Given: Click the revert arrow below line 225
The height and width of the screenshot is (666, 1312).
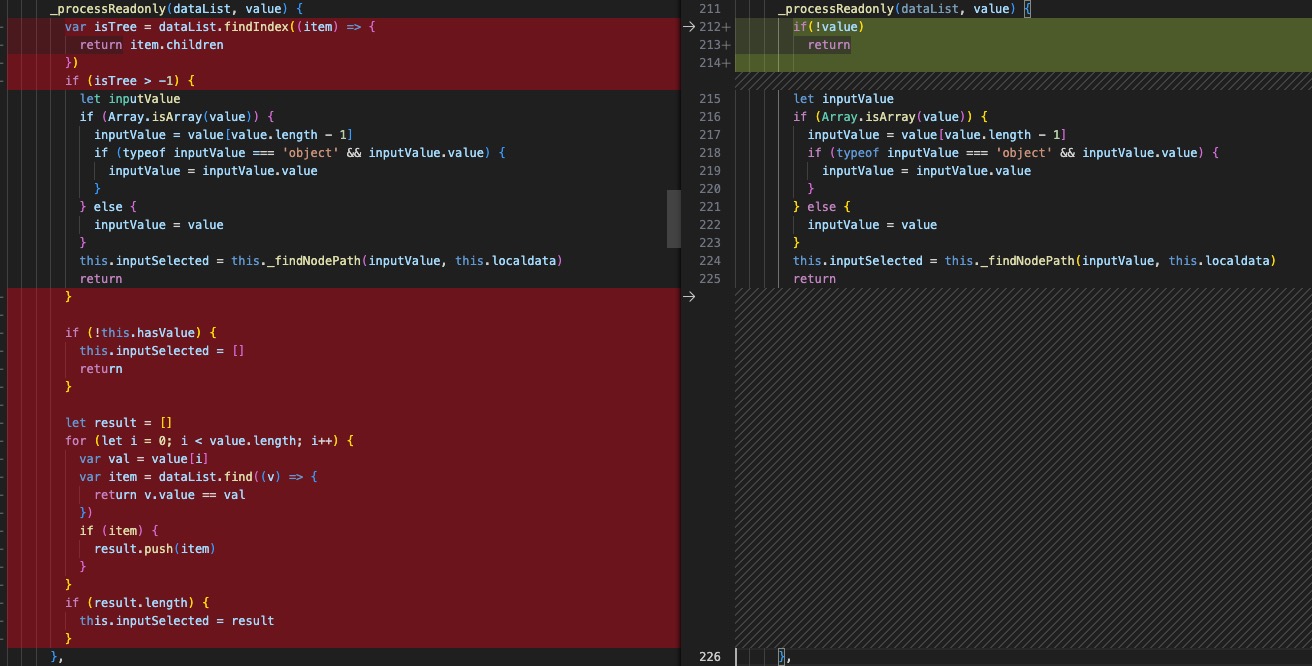Looking at the screenshot, I should 688,297.
